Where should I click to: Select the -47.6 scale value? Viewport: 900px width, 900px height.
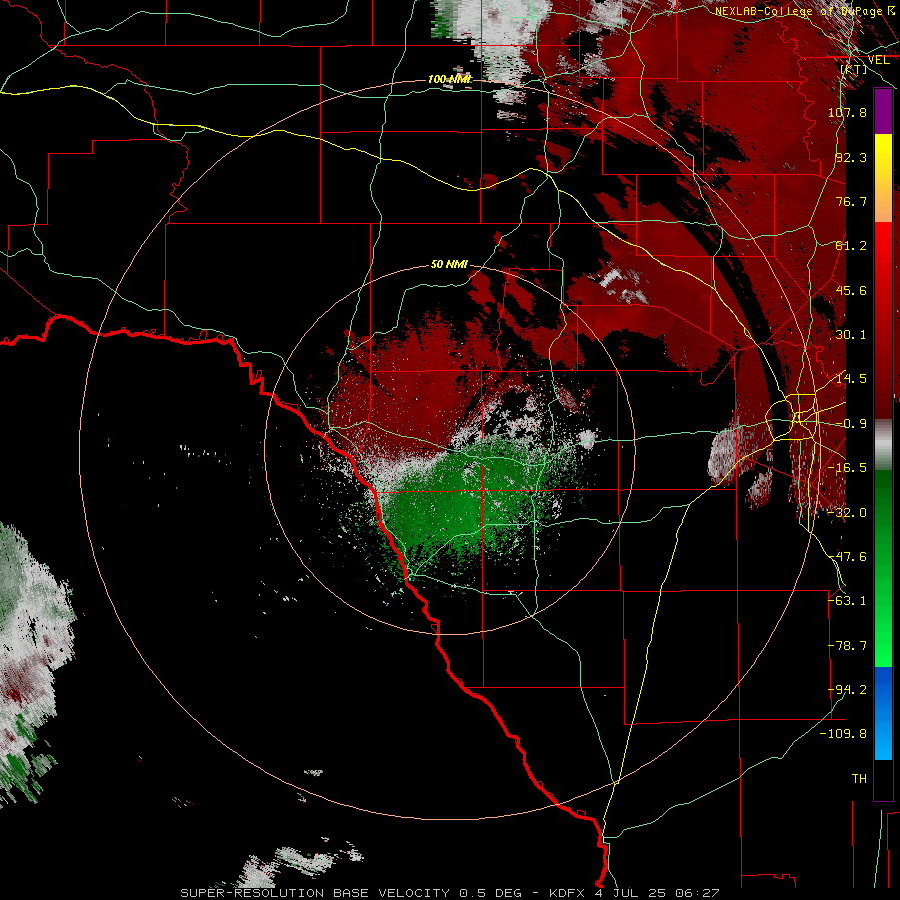[847, 556]
